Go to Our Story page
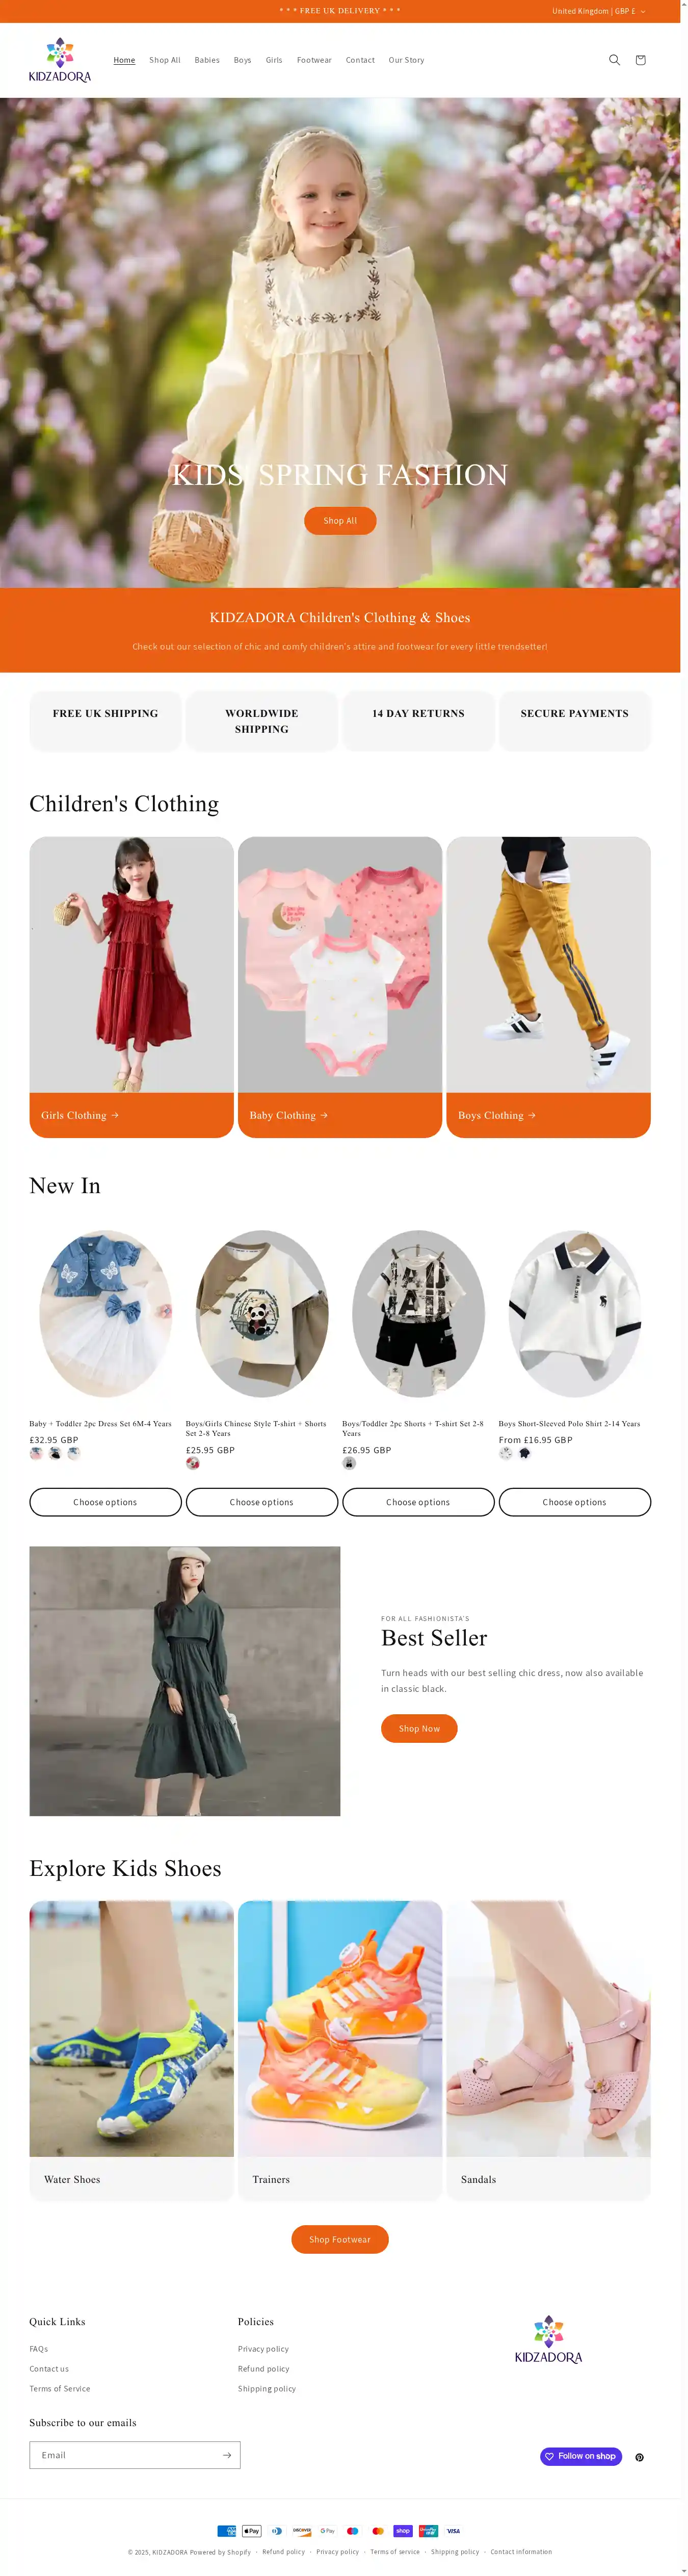The image size is (688, 2576). tap(406, 60)
